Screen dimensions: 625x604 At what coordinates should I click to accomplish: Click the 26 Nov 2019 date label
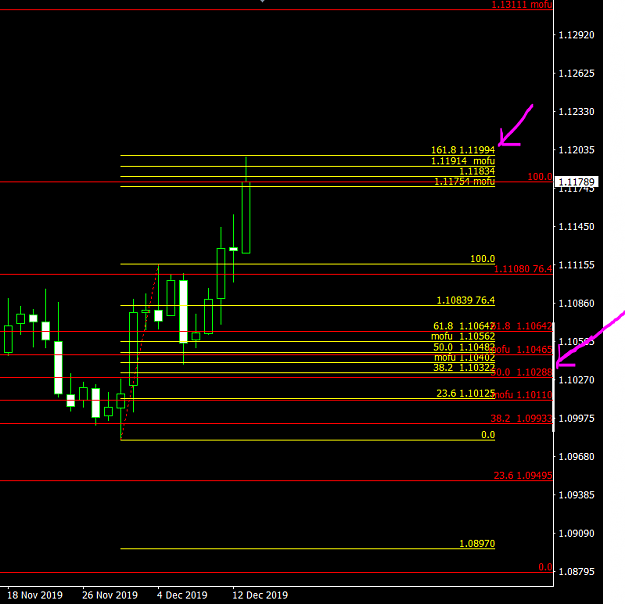110,595
